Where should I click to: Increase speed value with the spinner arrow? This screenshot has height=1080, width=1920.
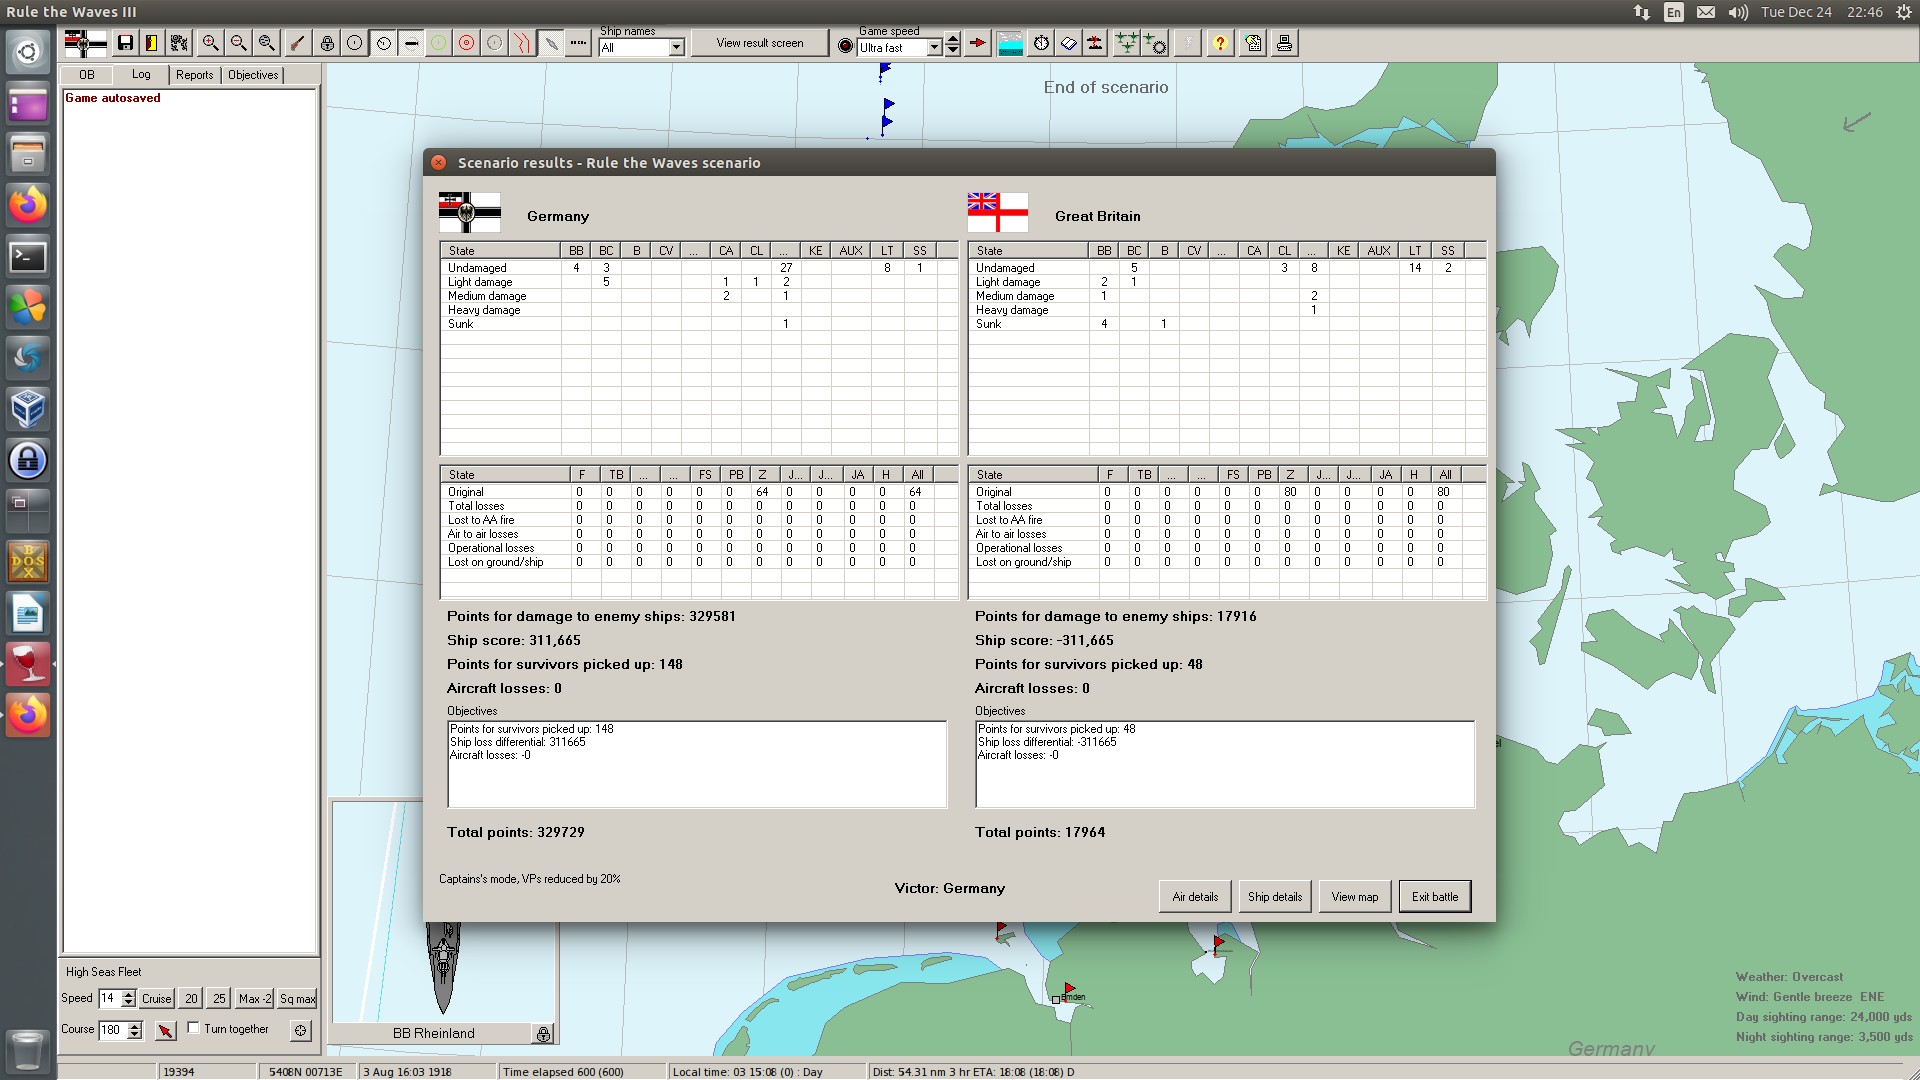pyautogui.click(x=128, y=994)
